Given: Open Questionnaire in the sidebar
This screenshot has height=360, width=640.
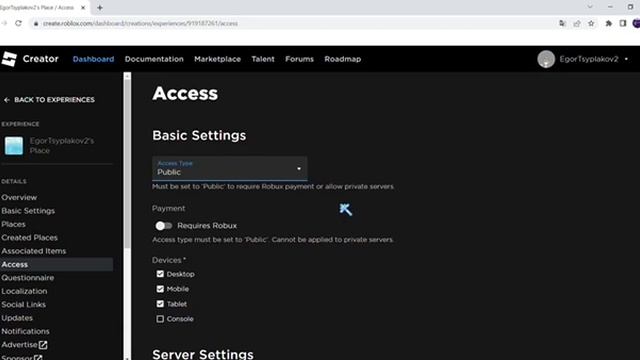Looking at the screenshot, I should 27,278.
